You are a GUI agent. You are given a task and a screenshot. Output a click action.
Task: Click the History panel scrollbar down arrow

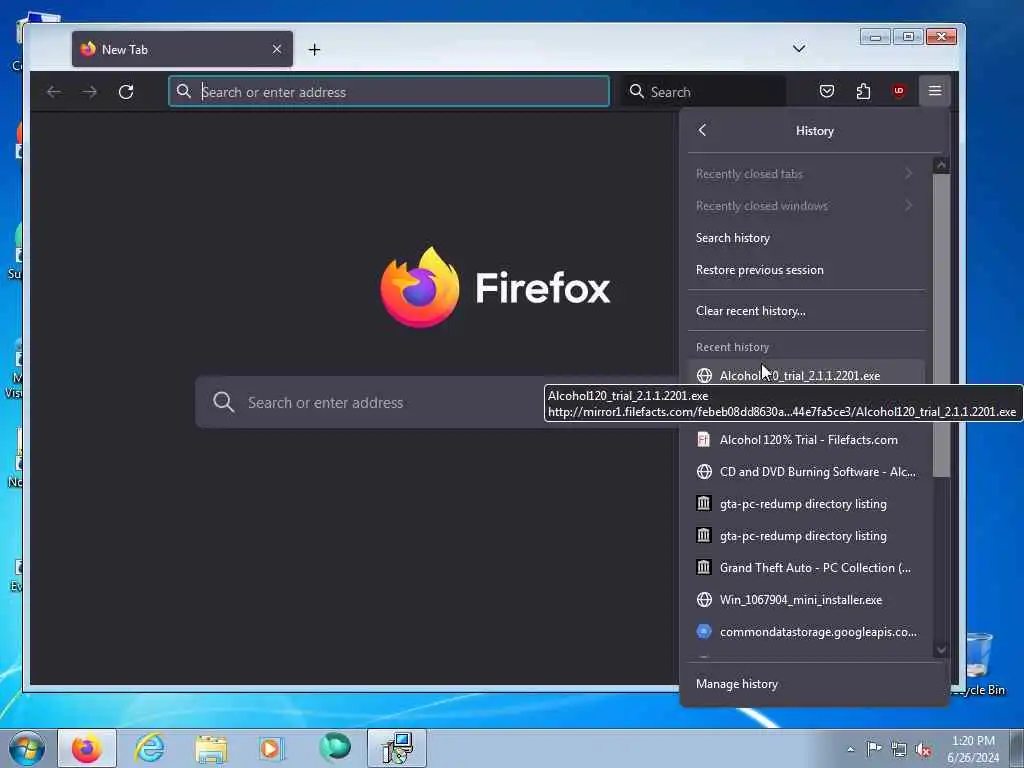pos(940,649)
